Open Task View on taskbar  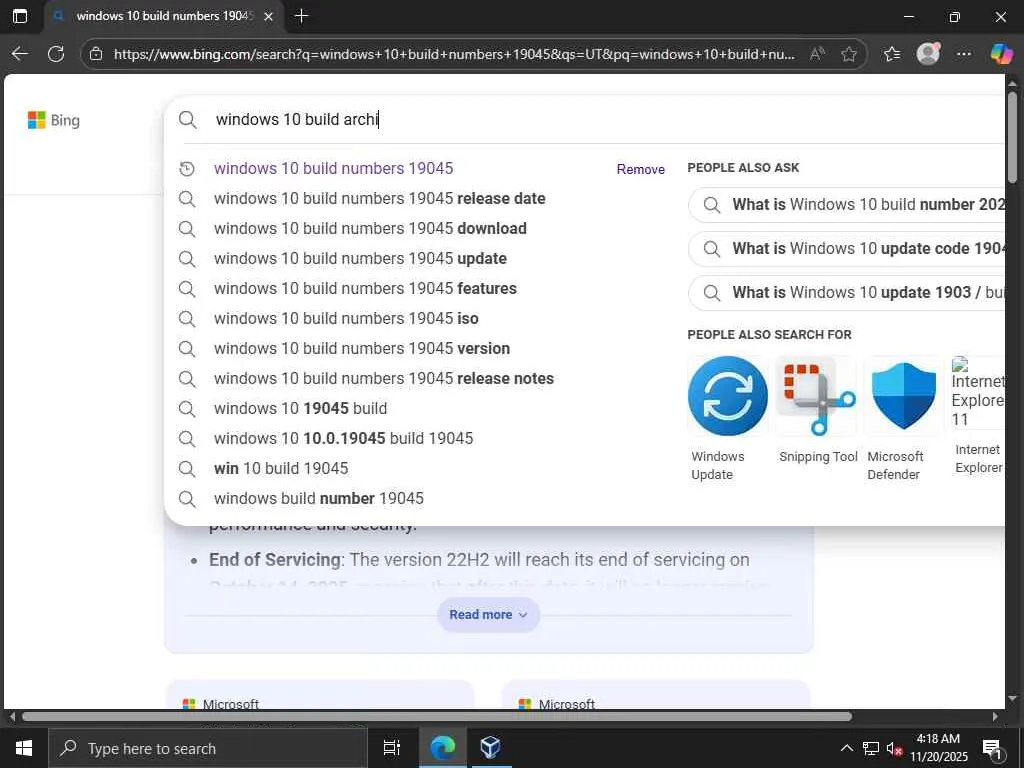pos(392,748)
